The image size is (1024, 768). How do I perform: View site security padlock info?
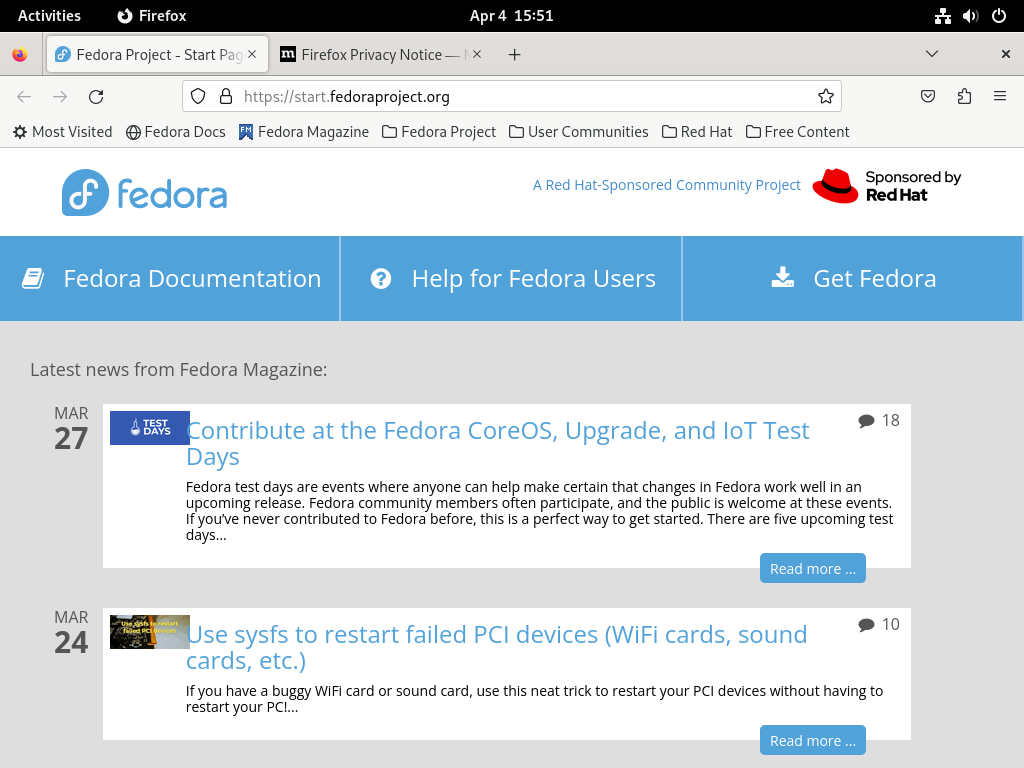(x=226, y=97)
